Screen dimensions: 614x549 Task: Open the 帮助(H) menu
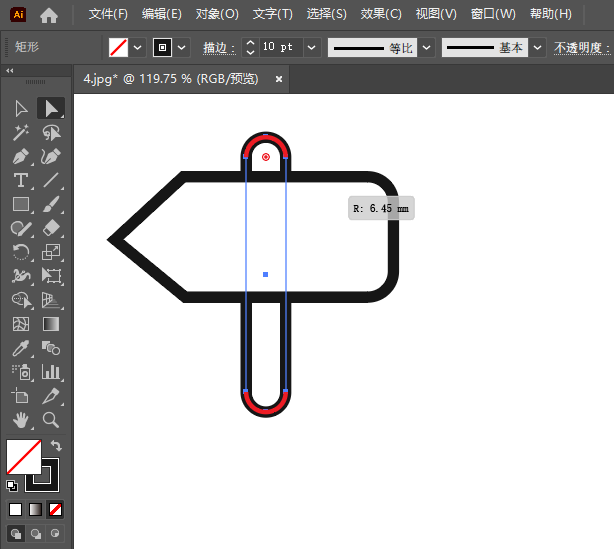tap(551, 14)
